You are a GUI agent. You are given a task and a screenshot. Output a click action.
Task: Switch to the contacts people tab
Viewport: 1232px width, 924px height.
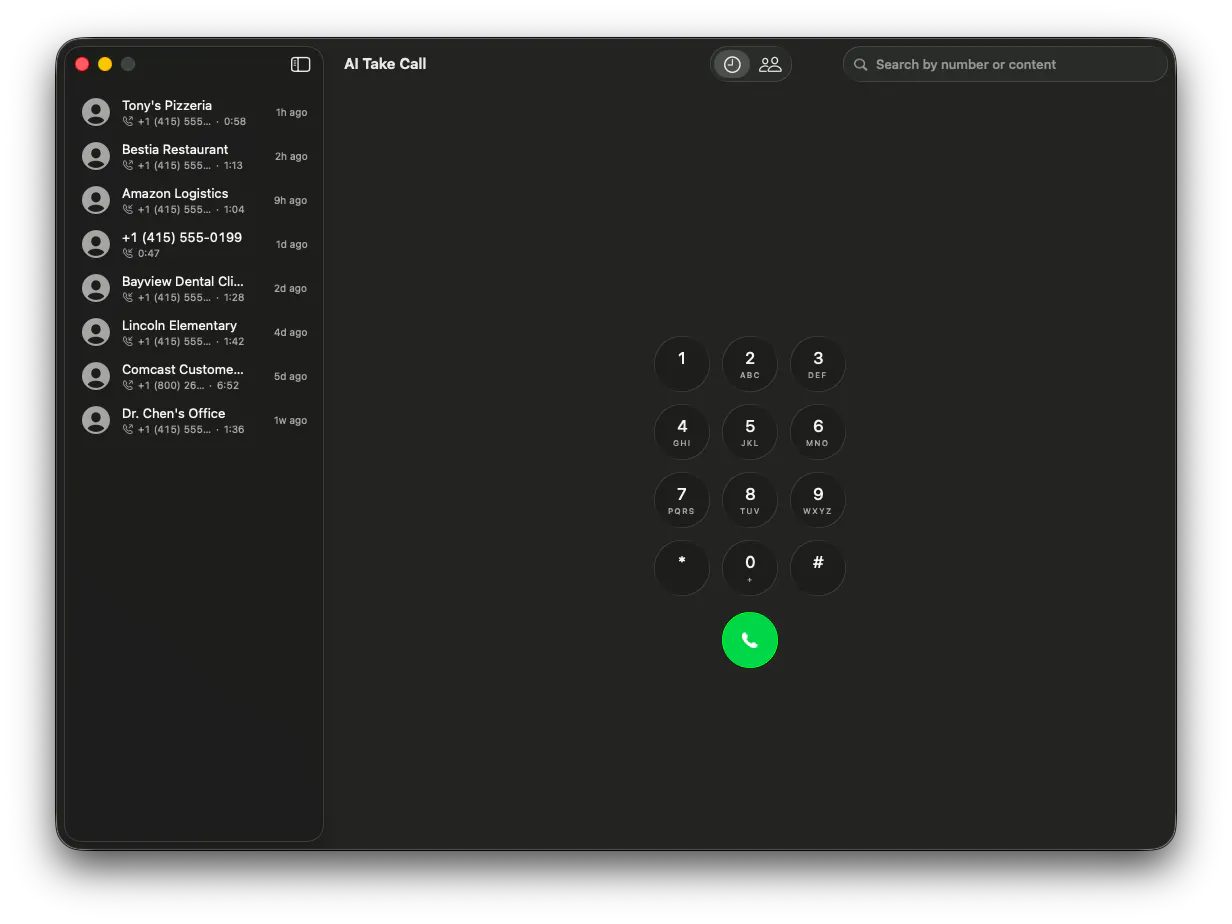click(770, 64)
